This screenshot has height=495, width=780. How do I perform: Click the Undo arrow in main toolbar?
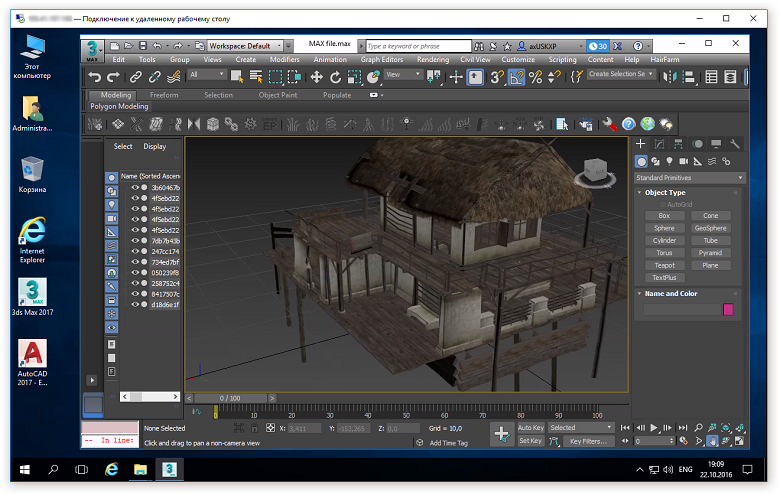pos(94,76)
